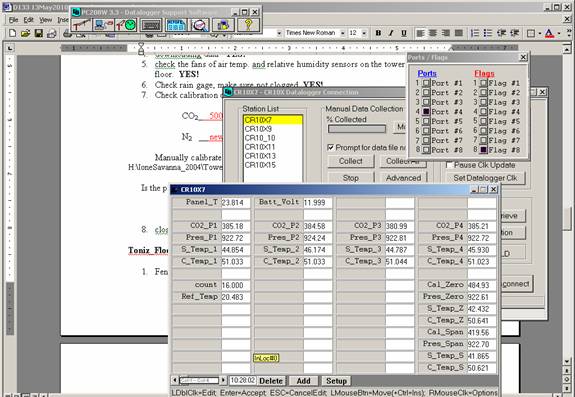This screenshot has width=575, height=397.
Task: Click Set Datalogger Clk button
Action: pos(485,178)
